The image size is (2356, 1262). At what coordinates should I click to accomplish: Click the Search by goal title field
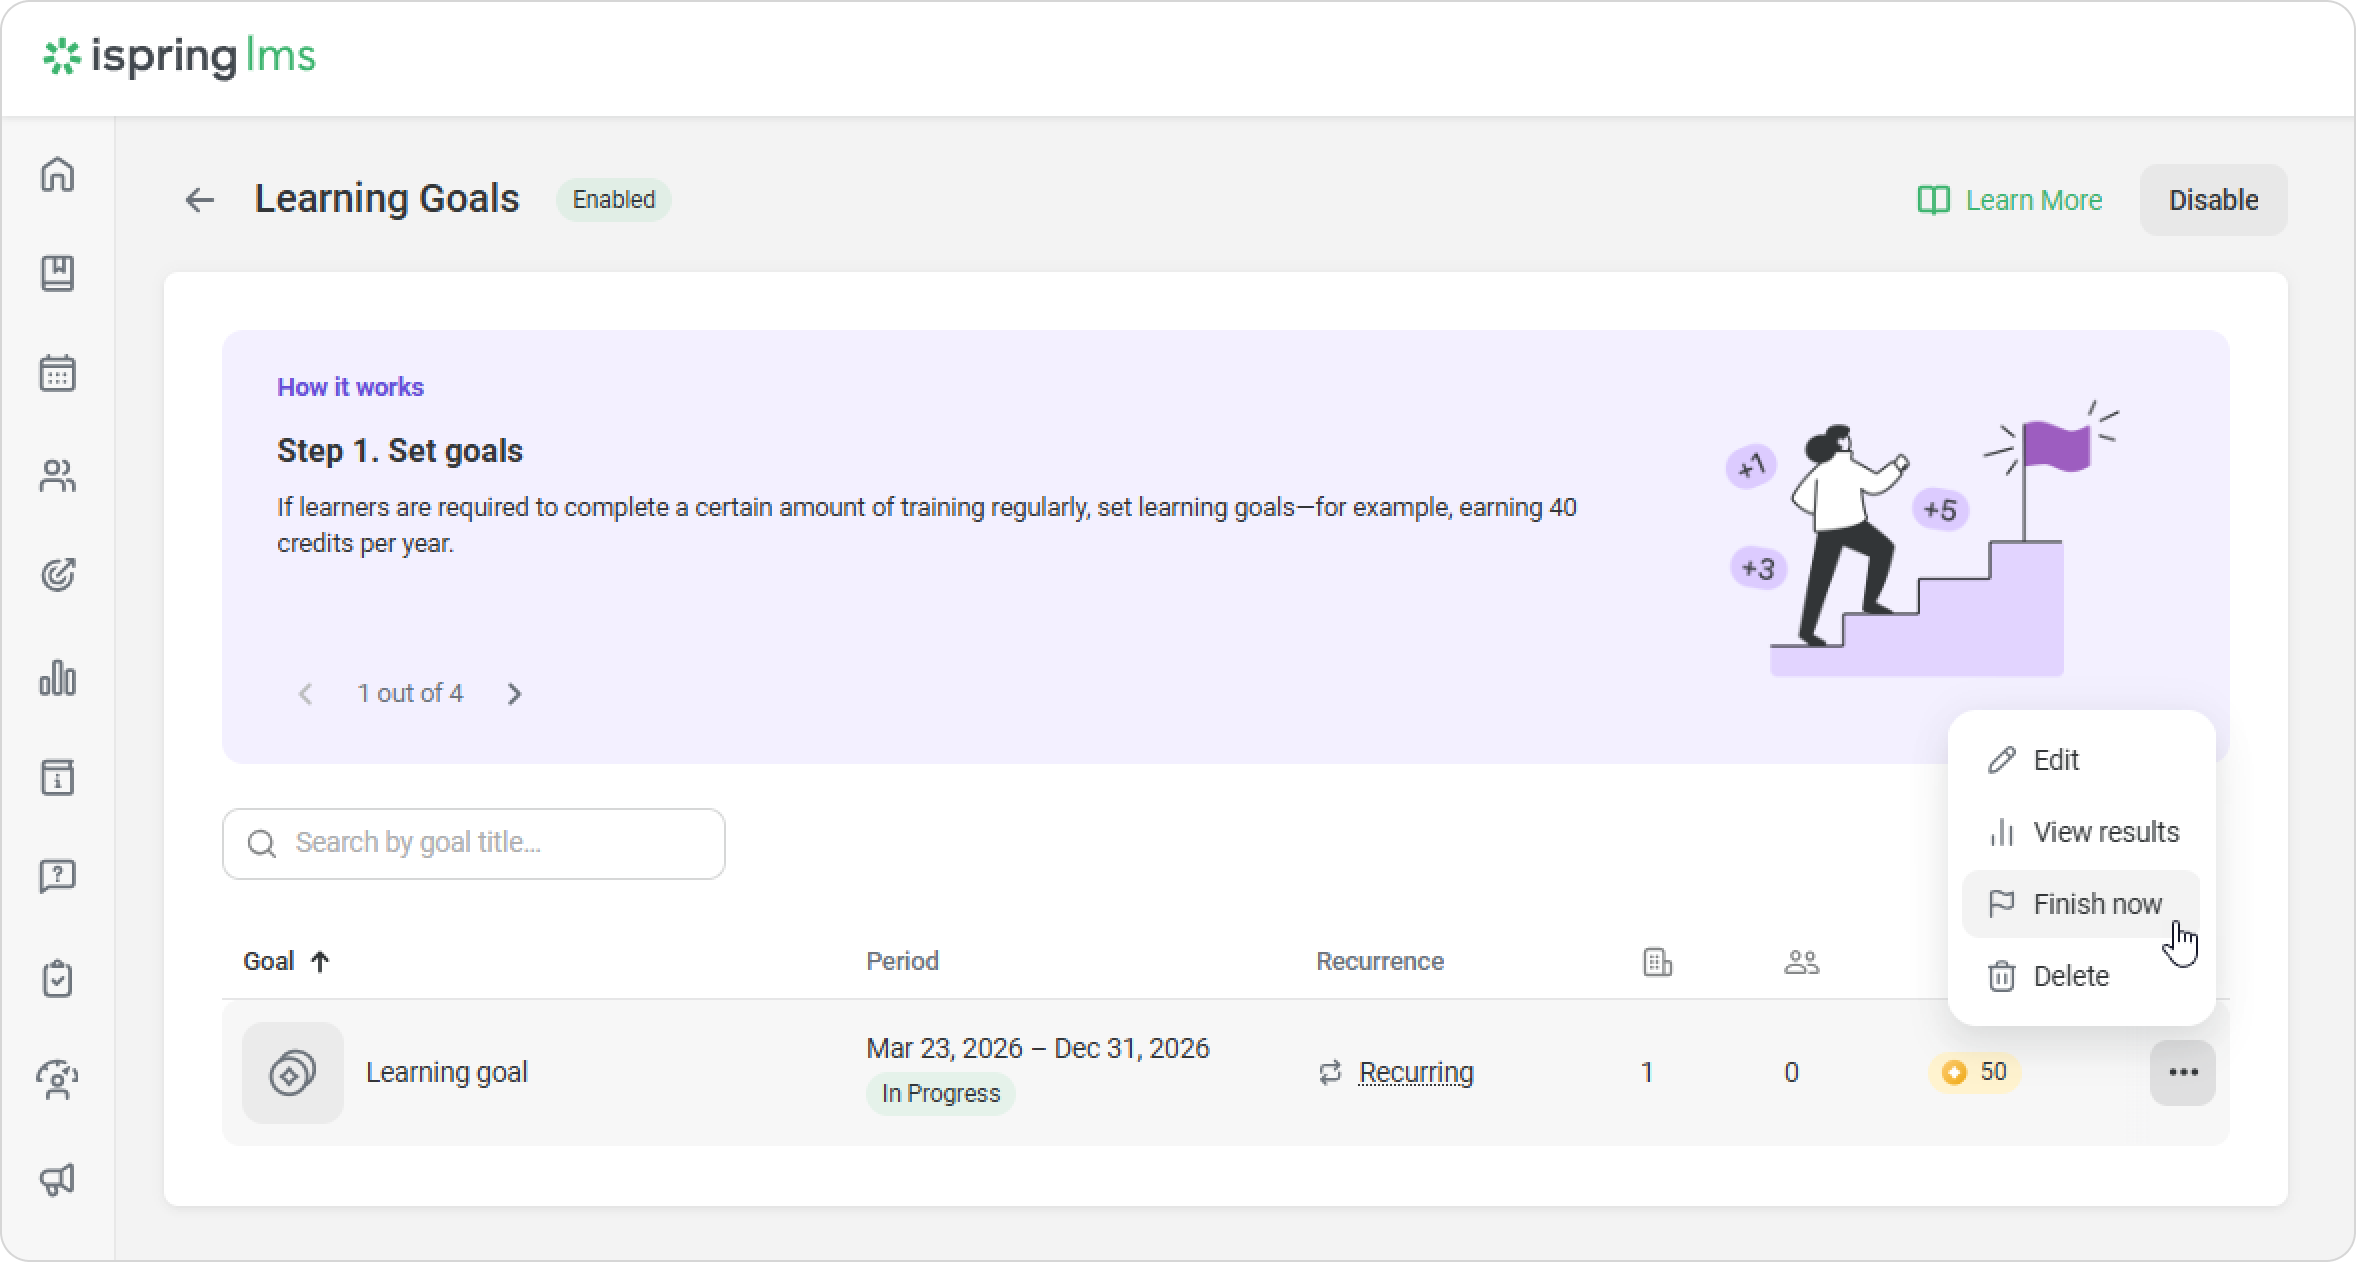click(x=490, y=843)
